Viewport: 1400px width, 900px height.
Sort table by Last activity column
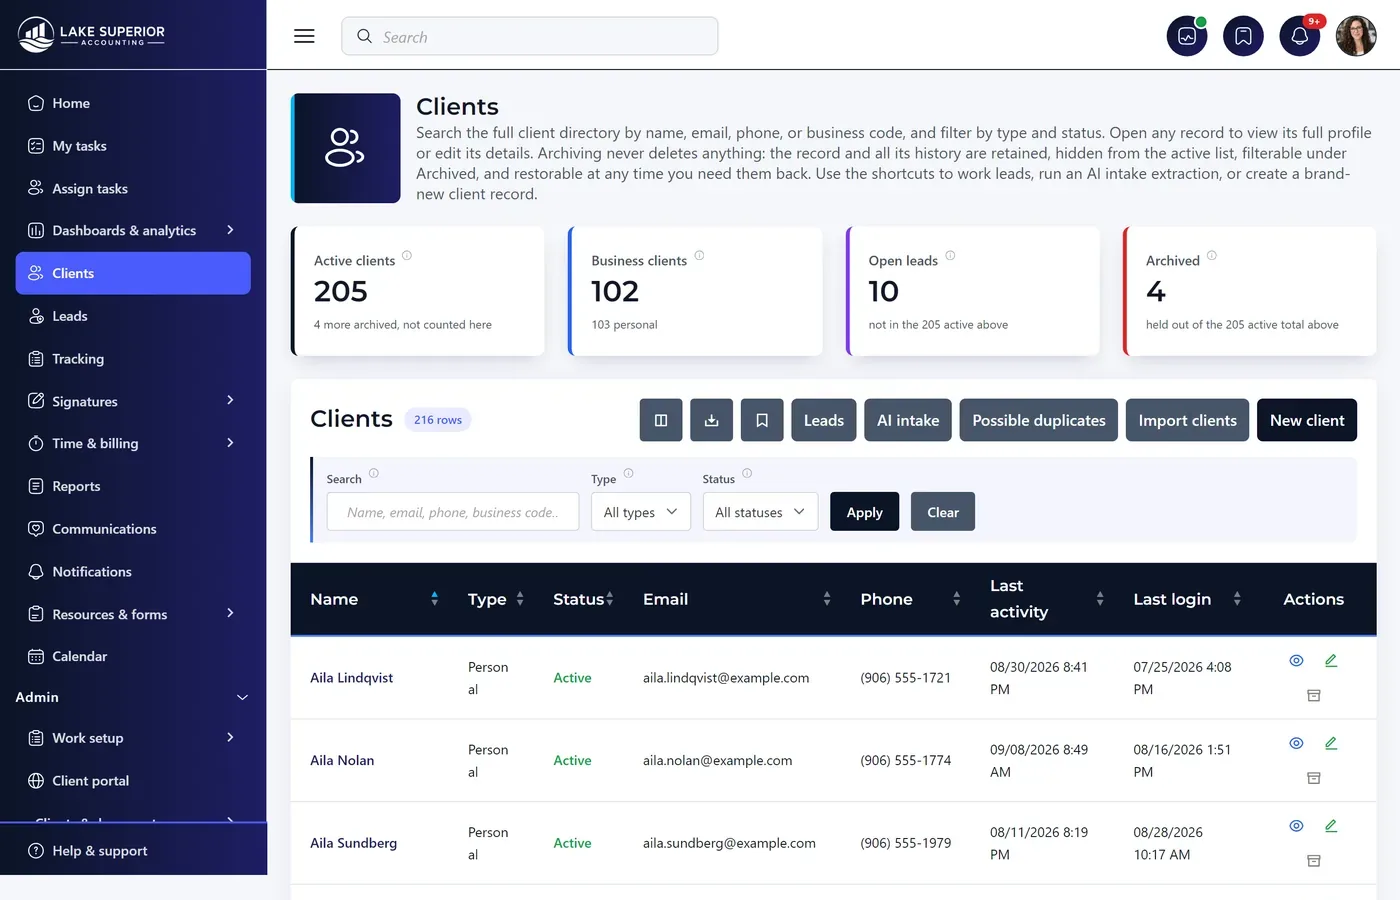pyautogui.click(x=1100, y=599)
